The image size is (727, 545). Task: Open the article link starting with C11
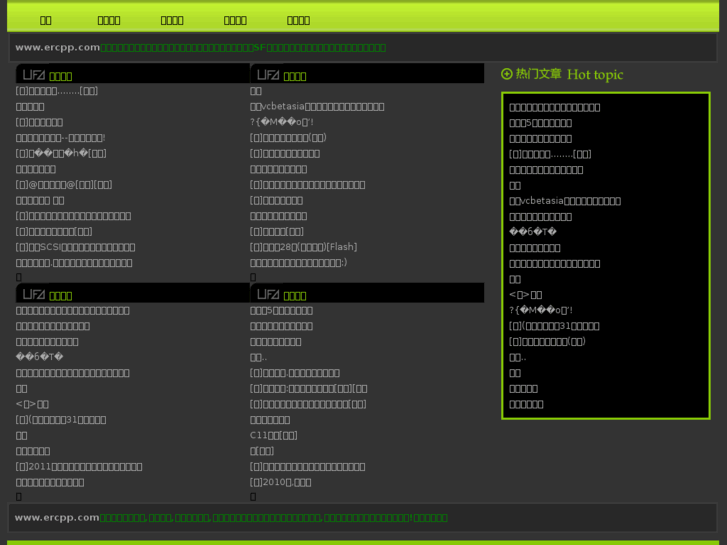tap(273, 435)
